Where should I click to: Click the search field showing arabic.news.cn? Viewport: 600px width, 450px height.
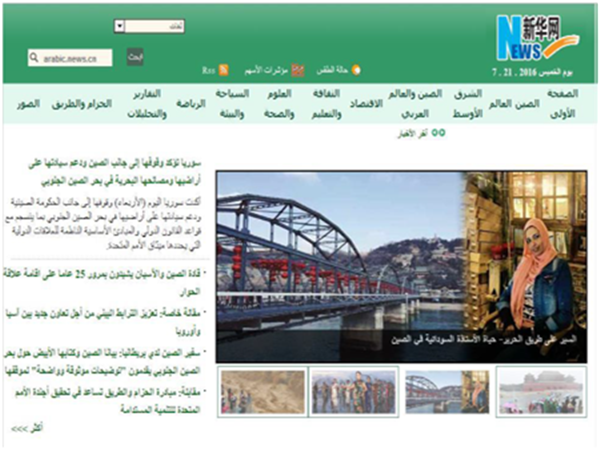click(x=70, y=58)
